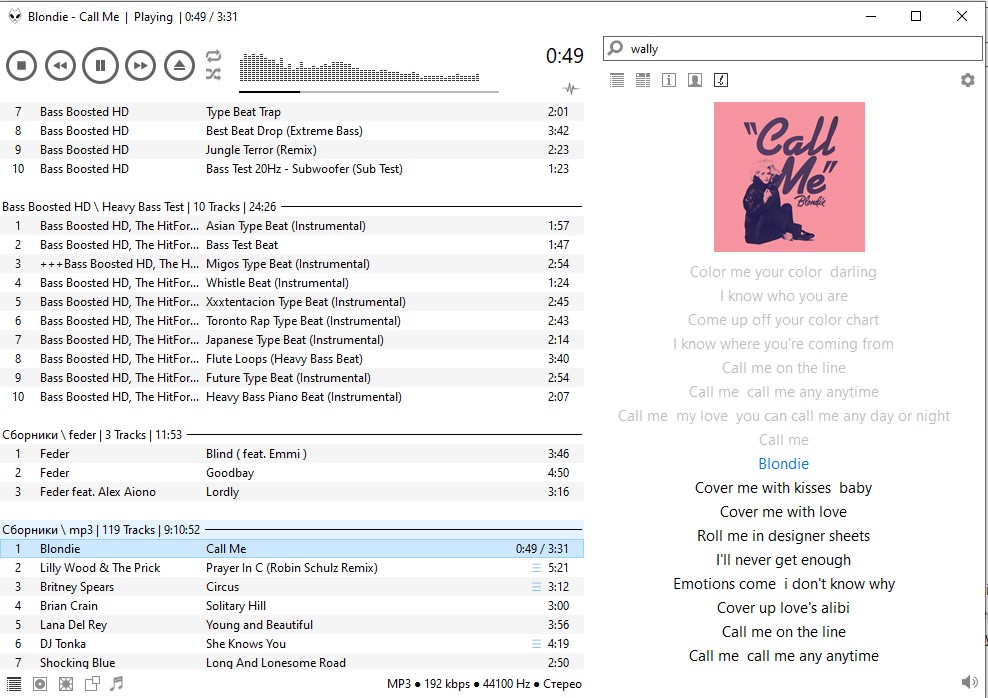Toggle repeat mode
The height and width of the screenshot is (698, 988).
pyautogui.click(x=214, y=56)
